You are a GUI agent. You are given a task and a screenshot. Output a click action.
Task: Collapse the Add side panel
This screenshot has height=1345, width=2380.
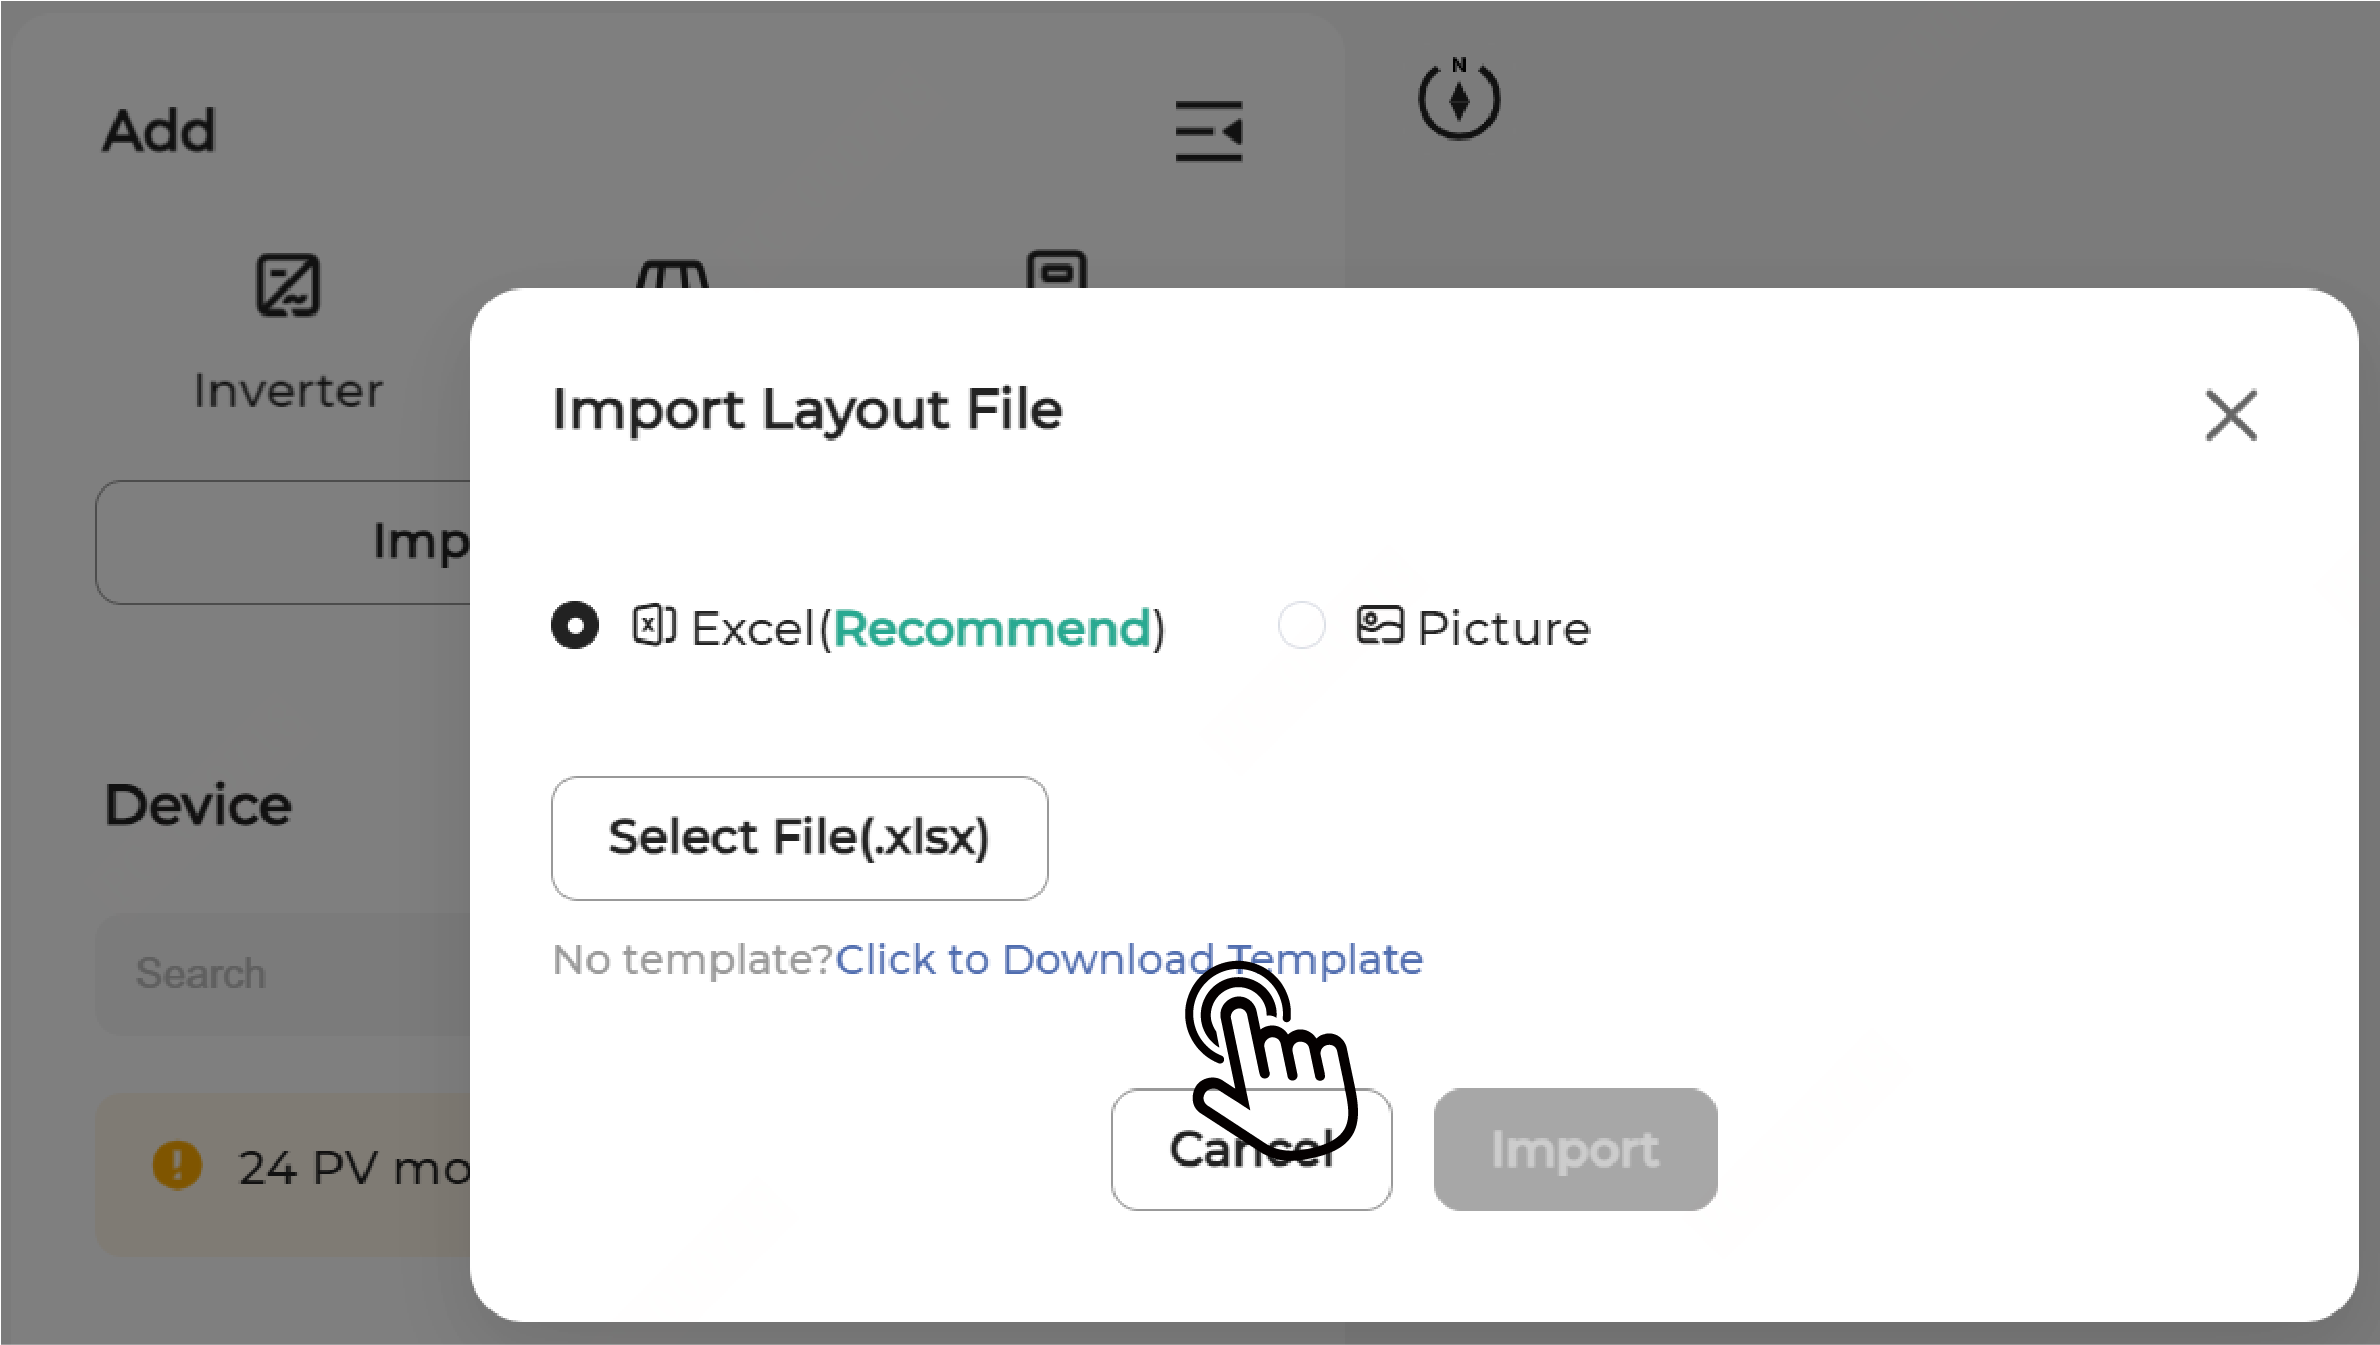point(1208,131)
